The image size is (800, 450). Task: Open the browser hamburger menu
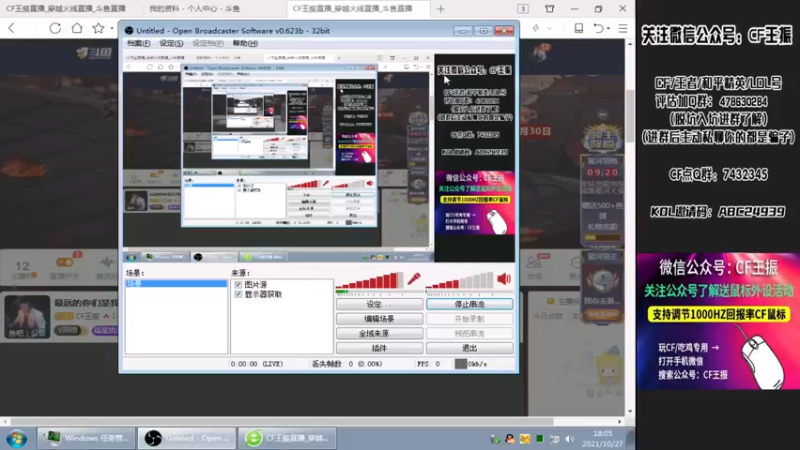(x=623, y=29)
